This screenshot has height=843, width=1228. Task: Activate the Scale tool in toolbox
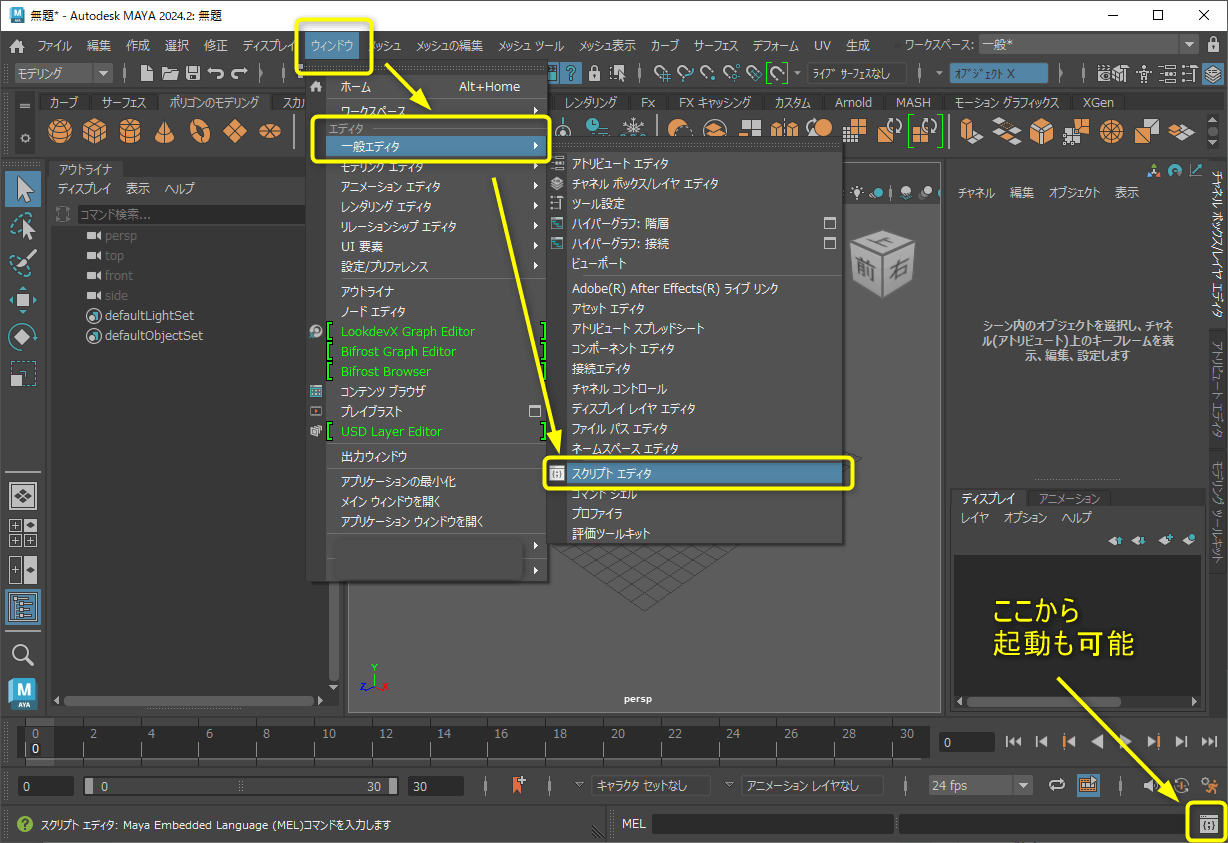tap(23, 374)
